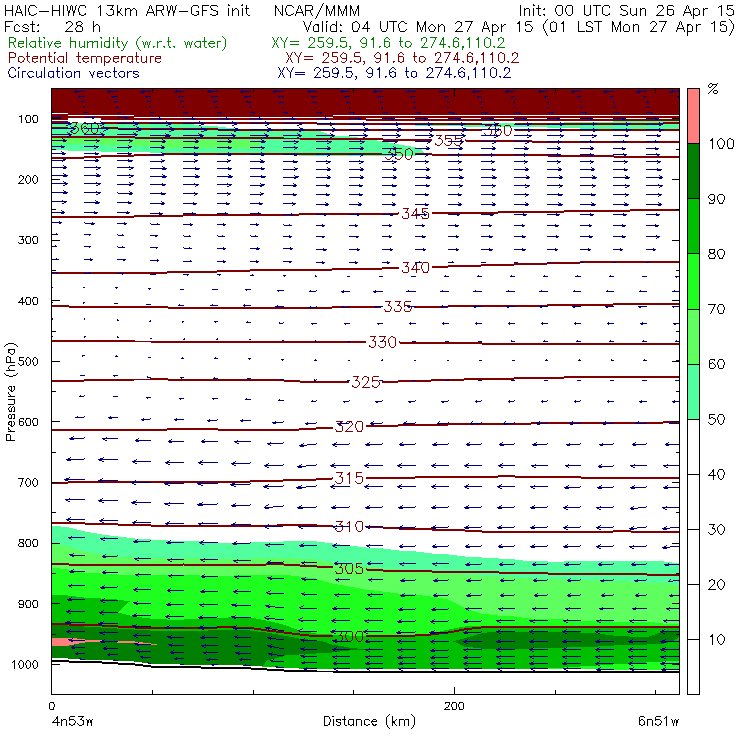Click colorbar tick label '20'

716,585
